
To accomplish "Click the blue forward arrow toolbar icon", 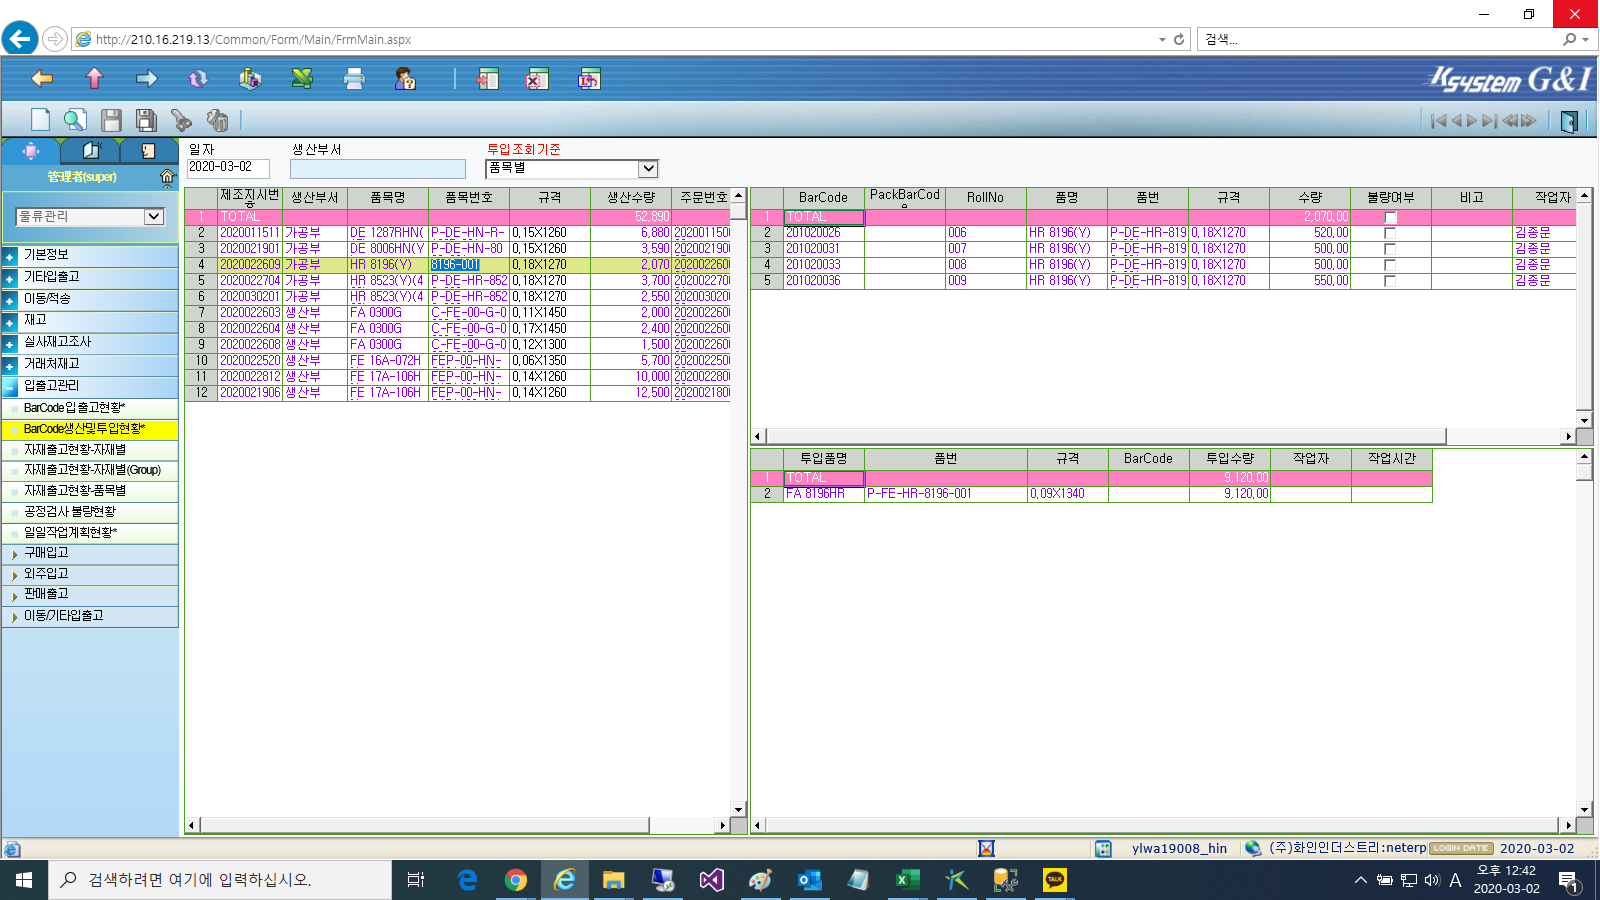I will click(x=146, y=78).
